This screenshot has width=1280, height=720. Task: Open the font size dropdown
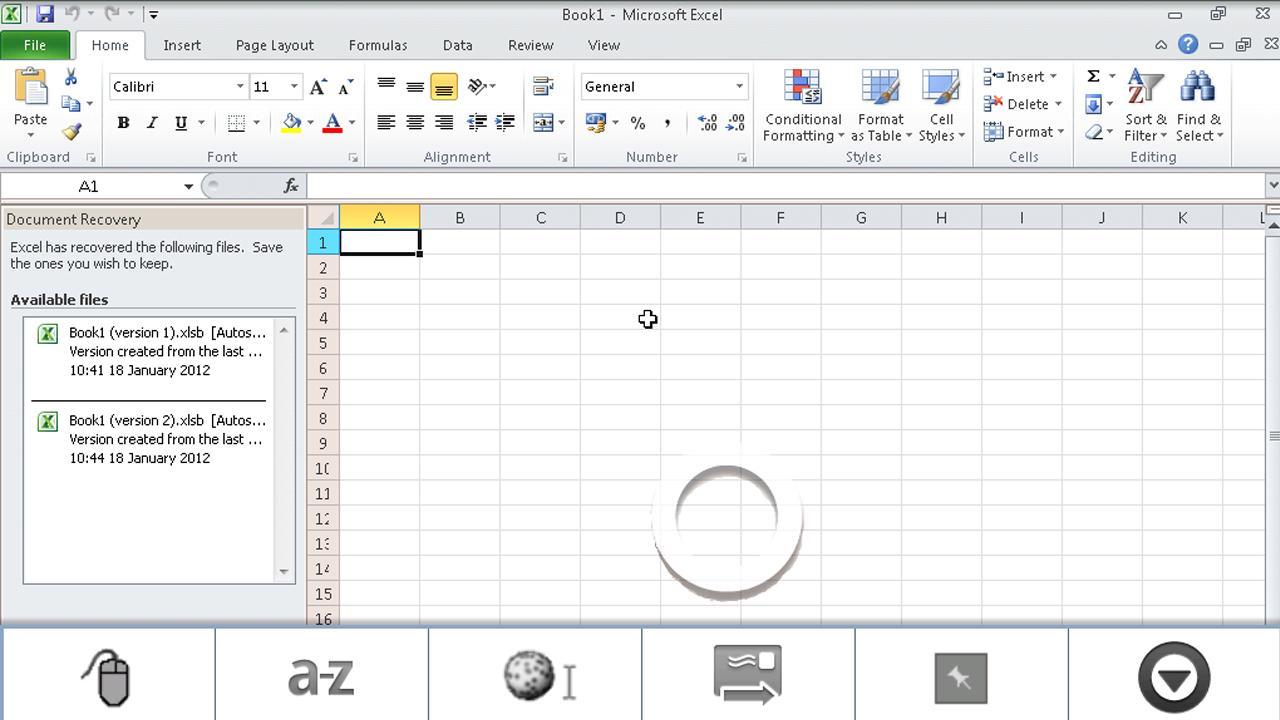[295, 86]
